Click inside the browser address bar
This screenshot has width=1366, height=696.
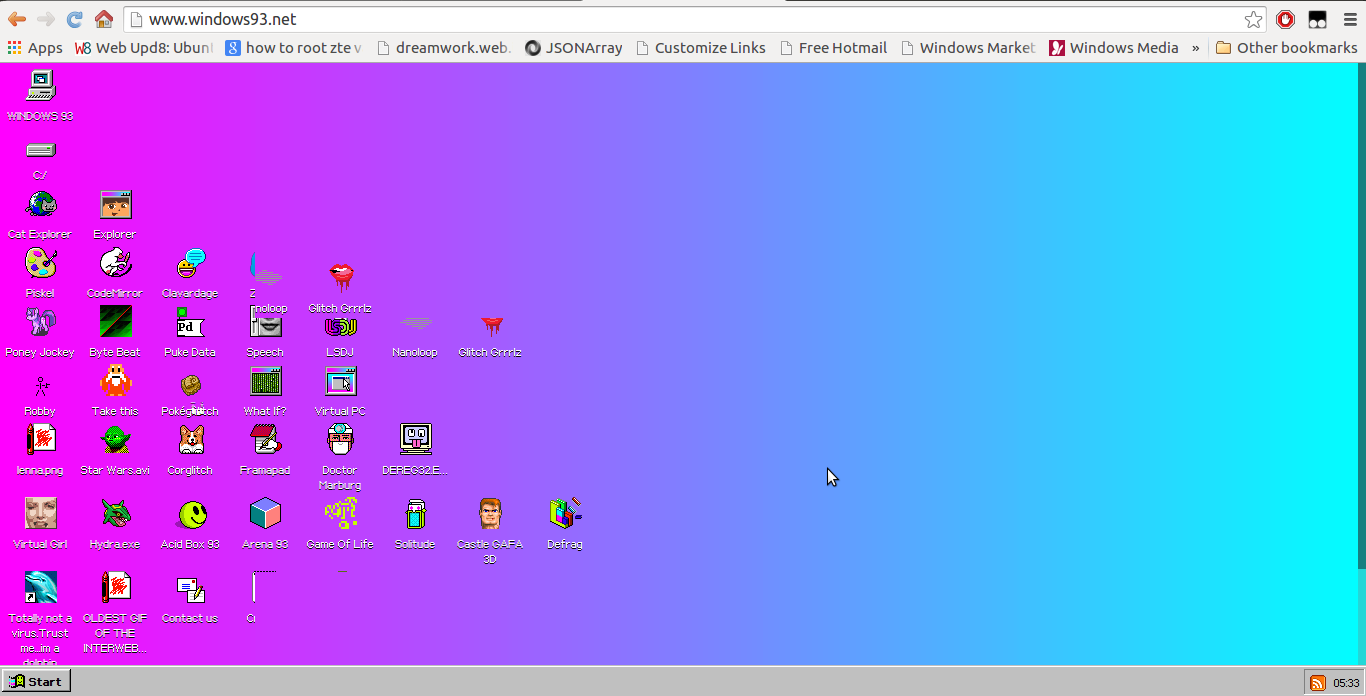[x=600, y=18]
